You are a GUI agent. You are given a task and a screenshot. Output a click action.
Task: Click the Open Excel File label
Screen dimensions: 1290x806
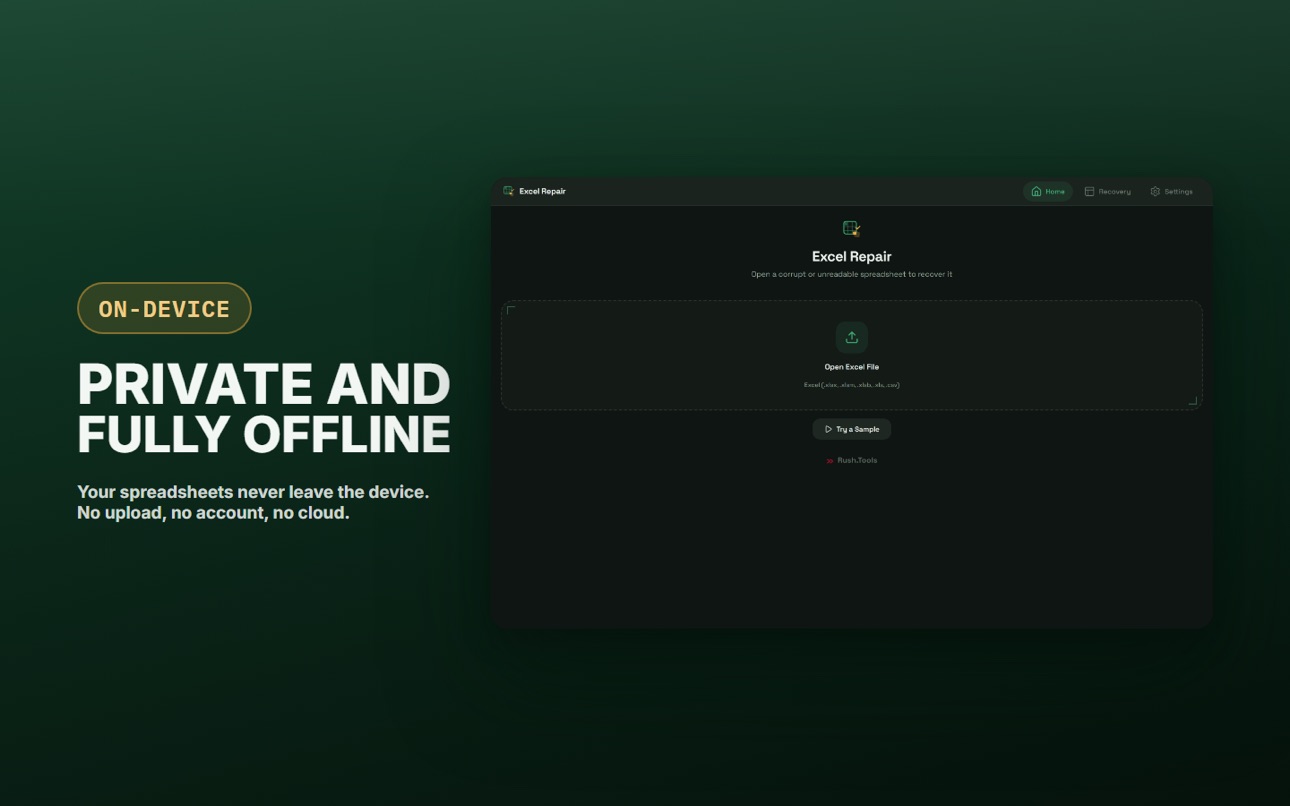852,367
